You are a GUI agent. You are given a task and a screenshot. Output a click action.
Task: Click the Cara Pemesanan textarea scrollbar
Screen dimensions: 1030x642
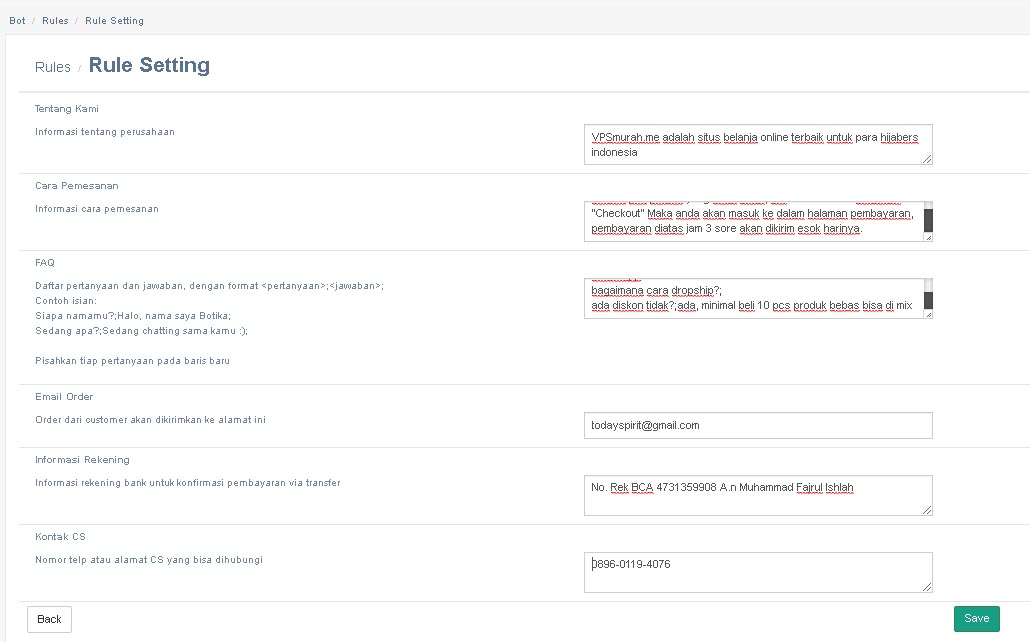pos(928,219)
